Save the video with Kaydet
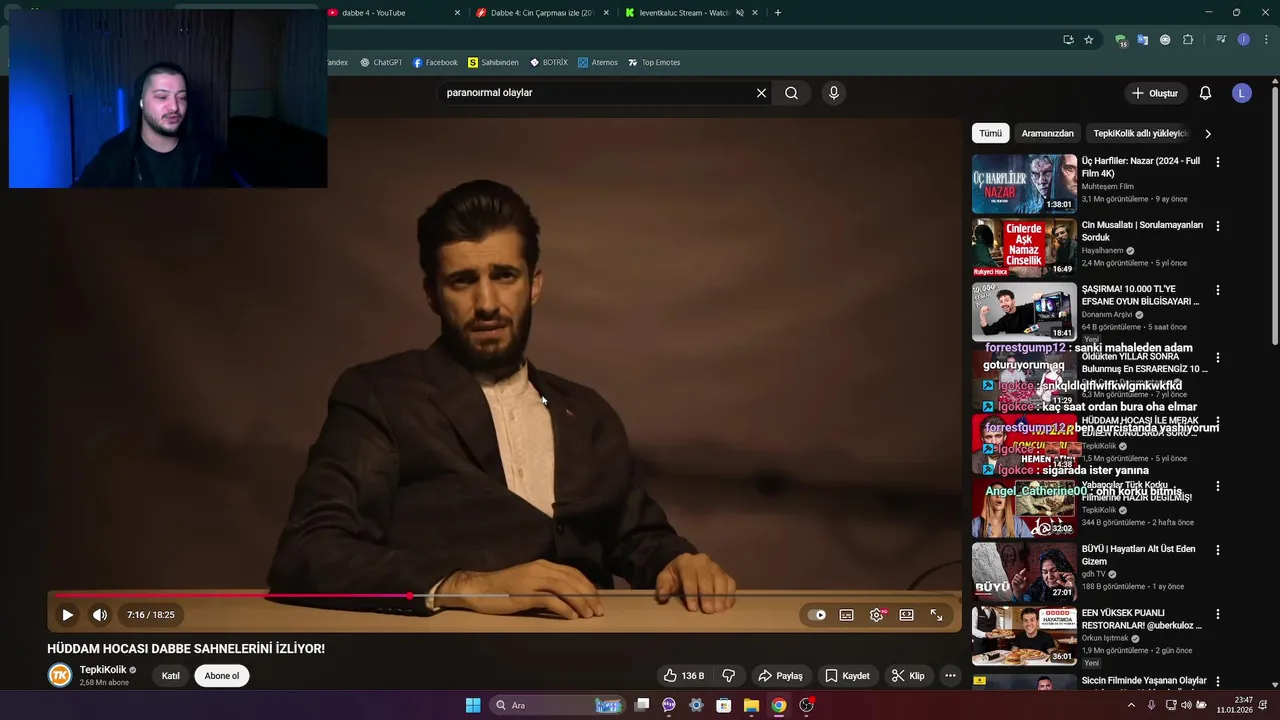 coord(846,676)
